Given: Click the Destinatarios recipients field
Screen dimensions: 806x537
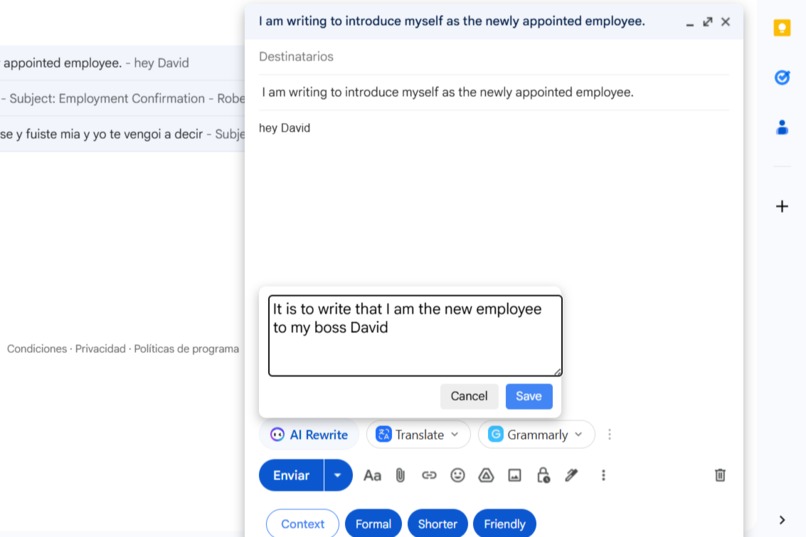Looking at the screenshot, I should [493, 57].
